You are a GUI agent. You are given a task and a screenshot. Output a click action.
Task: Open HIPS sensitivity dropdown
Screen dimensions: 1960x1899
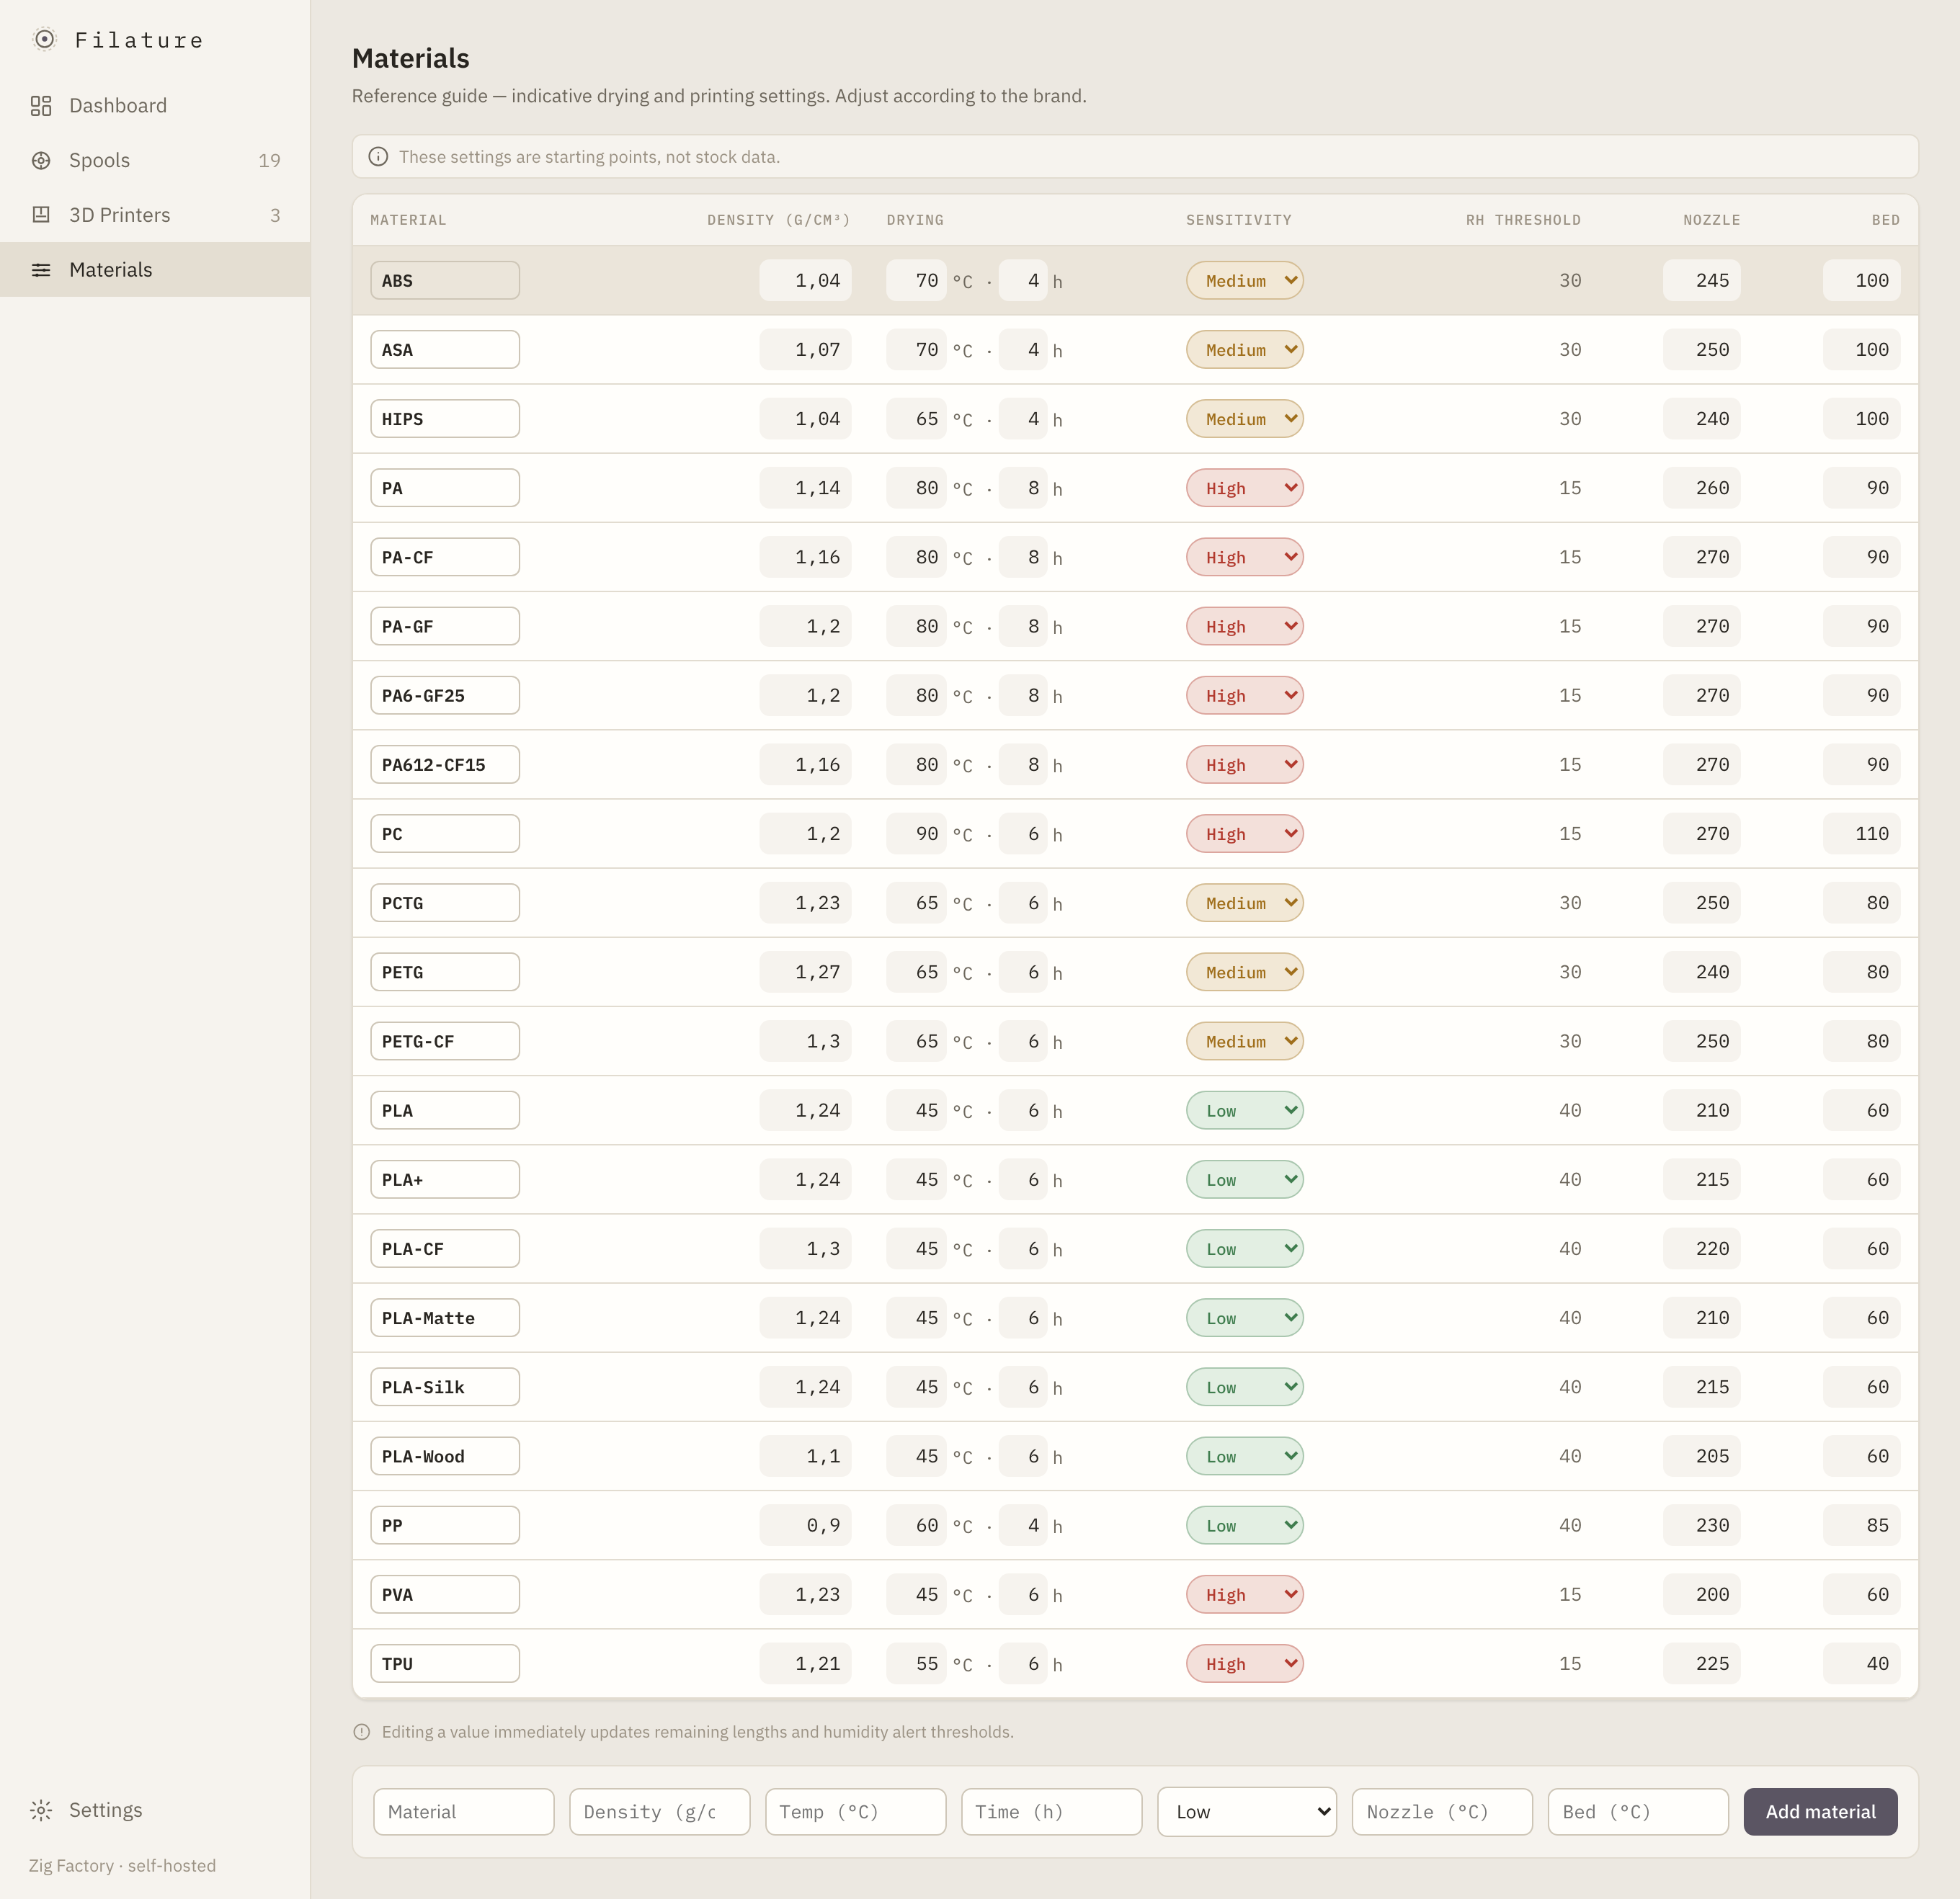coord(1244,419)
